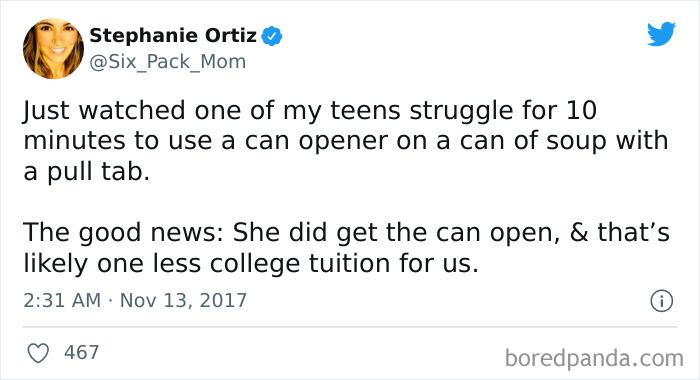Viewport: 700px width, 380px height.
Task: Click the word 'struggle' in the tweet
Action: 461,112
